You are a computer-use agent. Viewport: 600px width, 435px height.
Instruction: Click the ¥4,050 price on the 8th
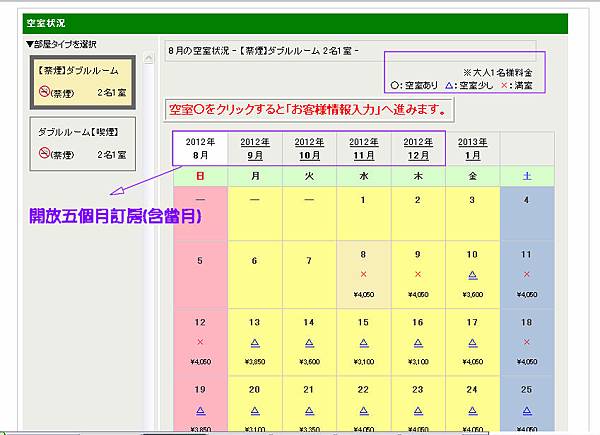[364, 295]
